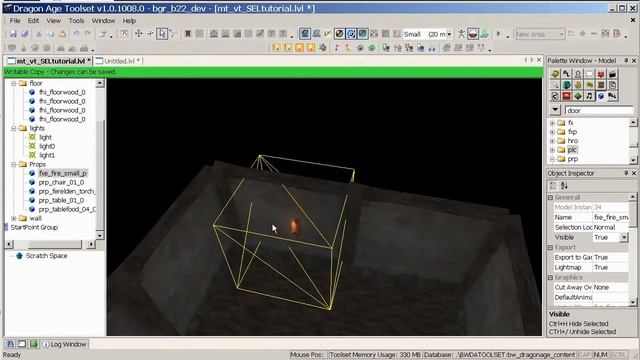This screenshot has width=640, height=360.
Task: Click the green dome icon in lower toolbar
Action: [x=371, y=48]
